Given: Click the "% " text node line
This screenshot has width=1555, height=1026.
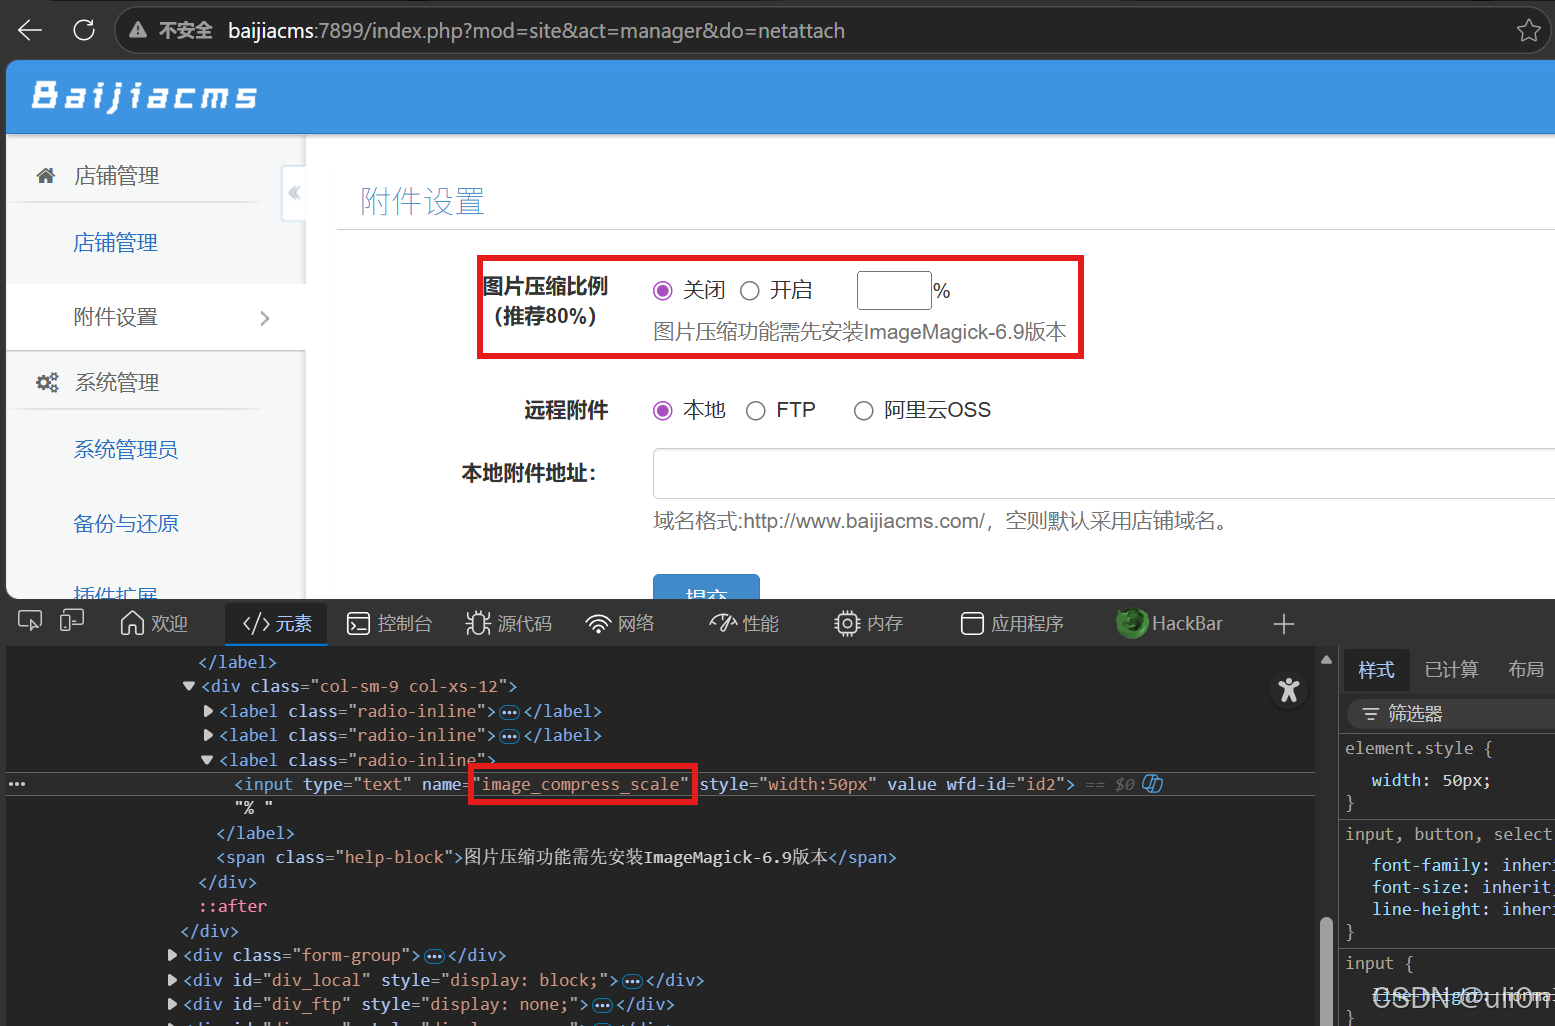Looking at the screenshot, I should (254, 807).
